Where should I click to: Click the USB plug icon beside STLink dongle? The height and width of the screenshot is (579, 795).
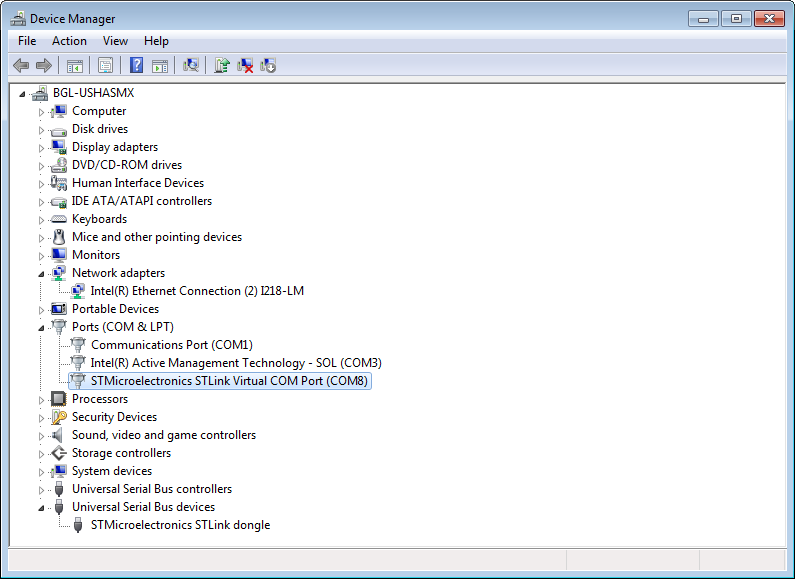point(78,525)
